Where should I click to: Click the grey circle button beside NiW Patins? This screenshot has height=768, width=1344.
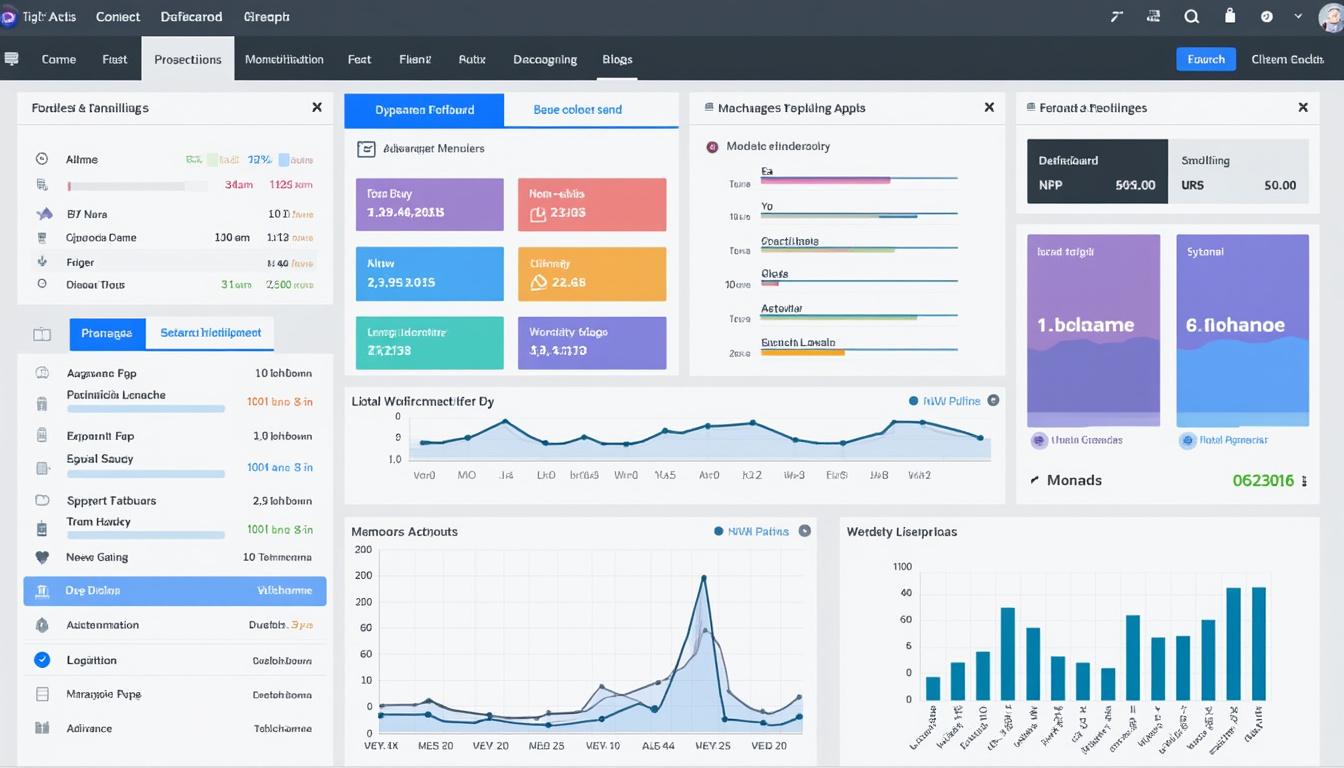coord(804,531)
